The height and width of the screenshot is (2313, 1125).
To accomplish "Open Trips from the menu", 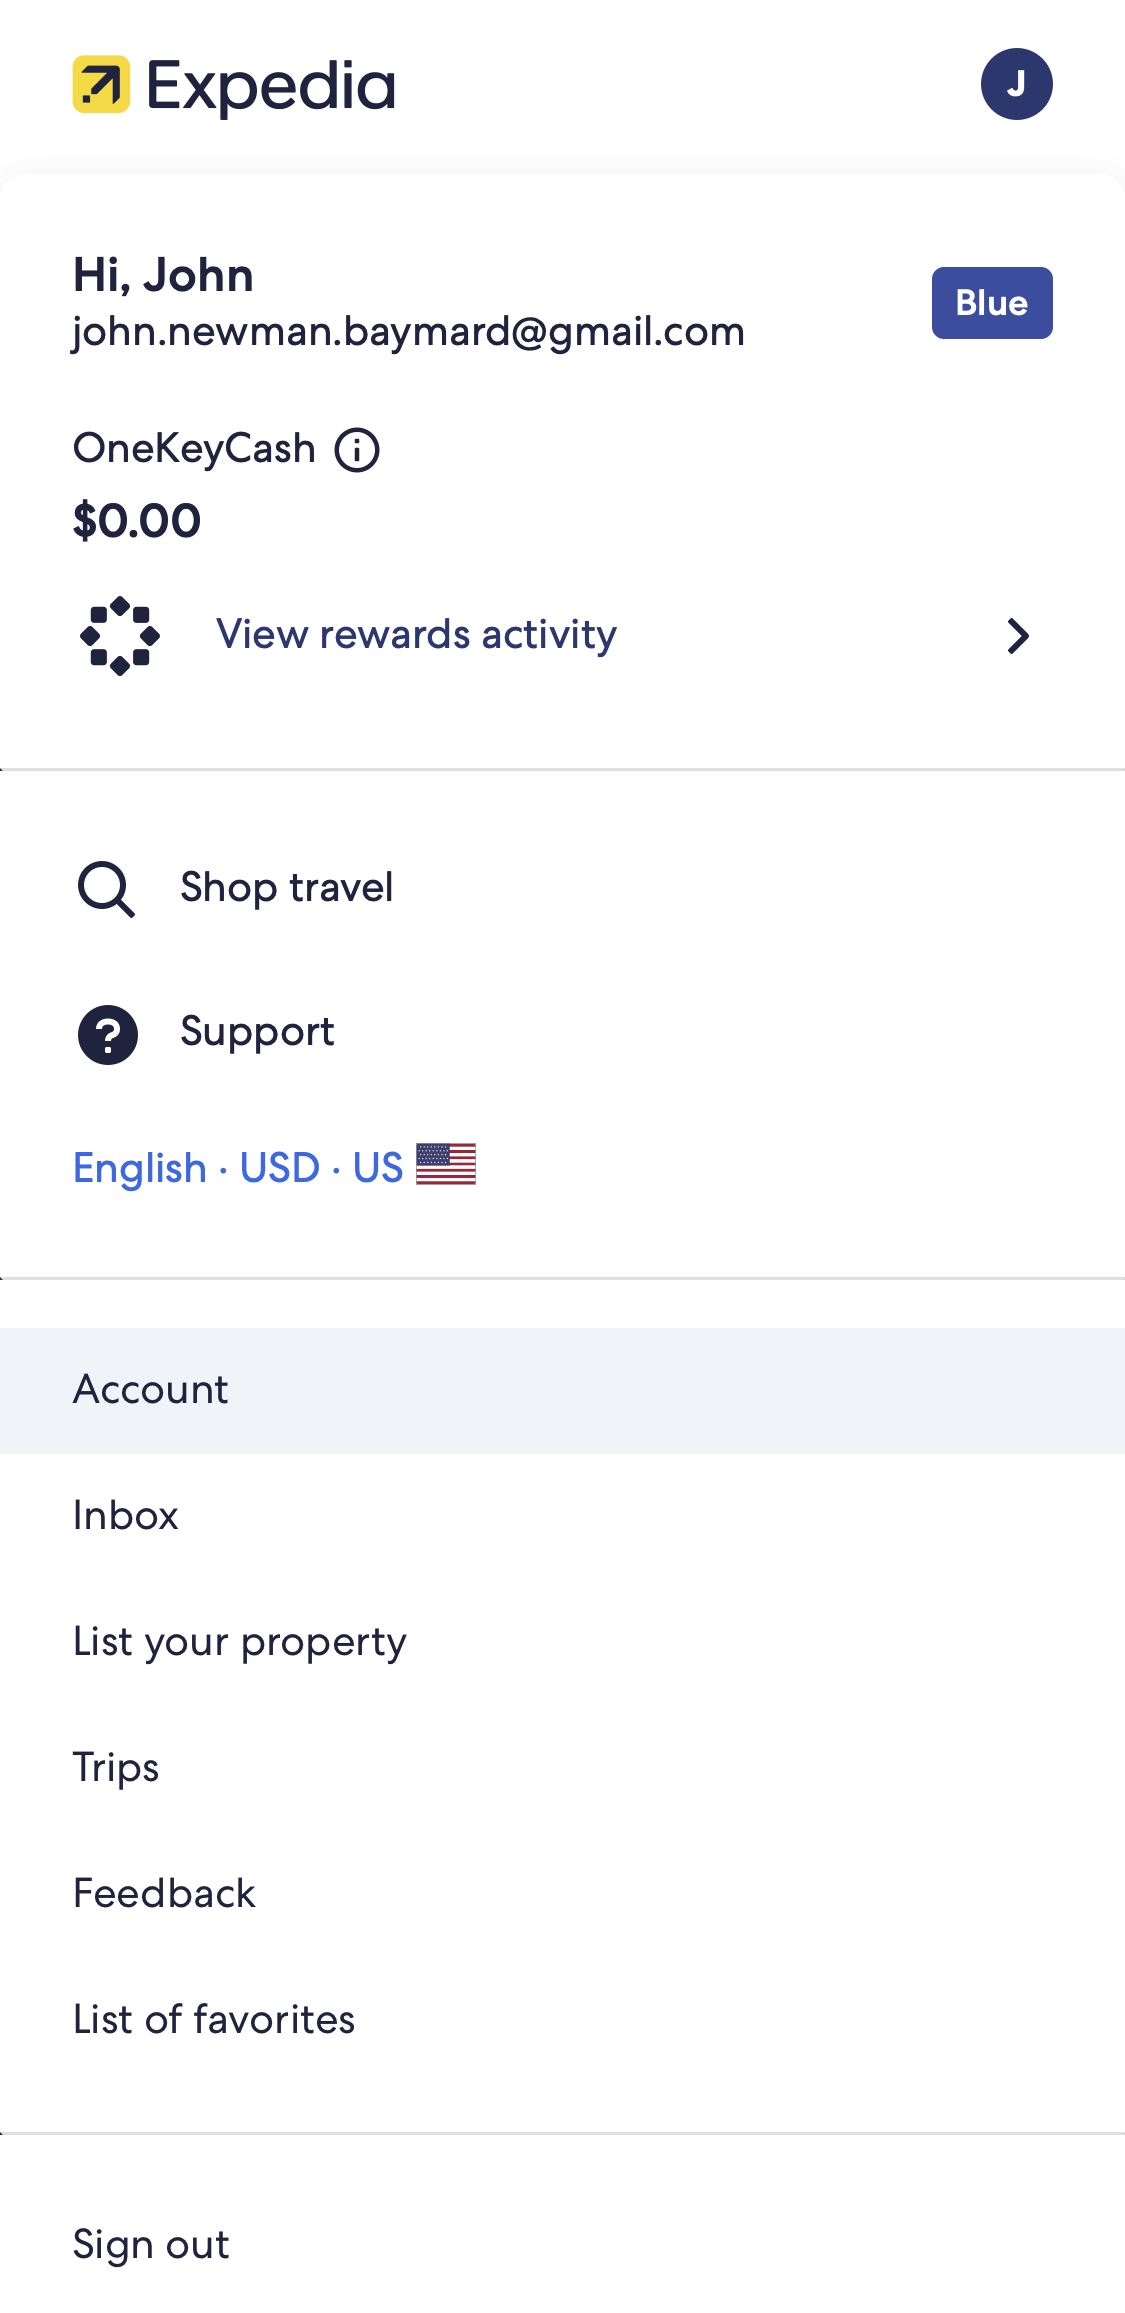I will [116, 1768].
